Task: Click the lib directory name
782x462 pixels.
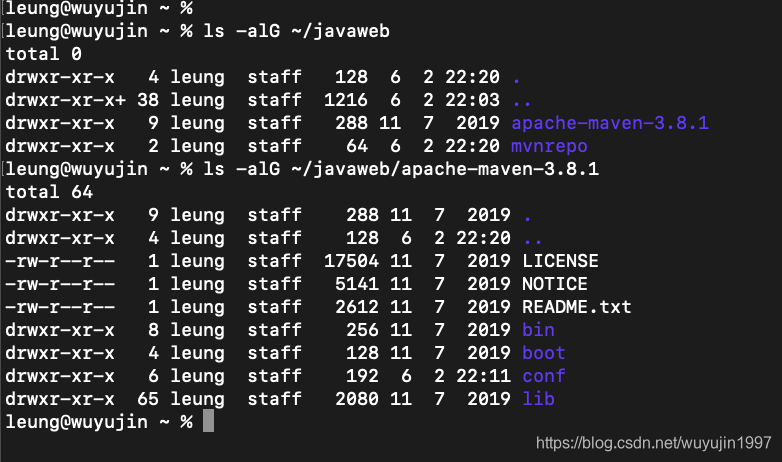Action: pos(538,399)
